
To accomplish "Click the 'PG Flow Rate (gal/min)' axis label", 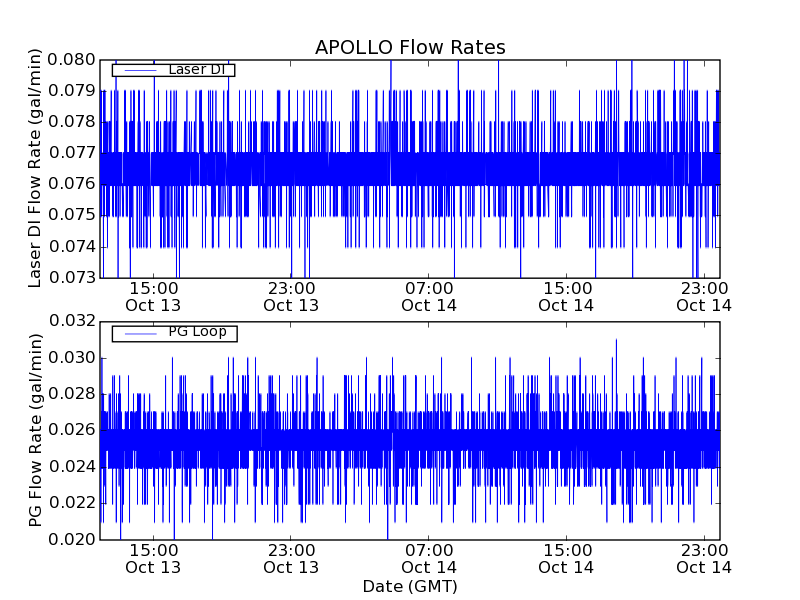I will point(35,431).
